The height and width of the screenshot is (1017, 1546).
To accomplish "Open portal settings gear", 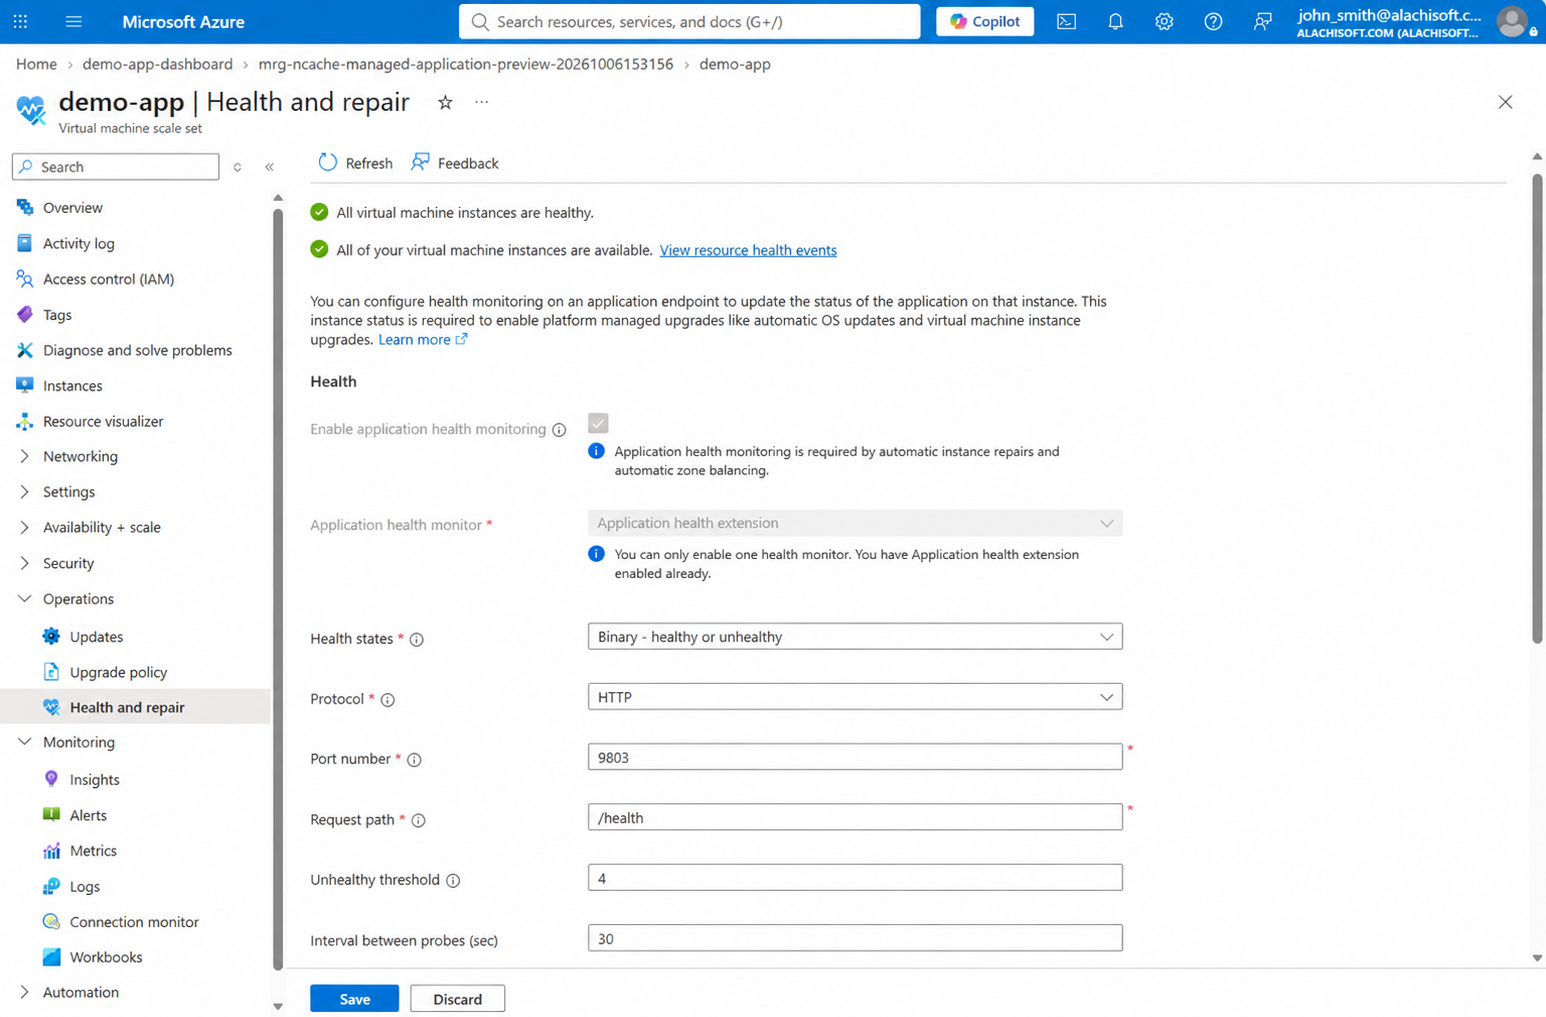I will (x=1164, y=21).
